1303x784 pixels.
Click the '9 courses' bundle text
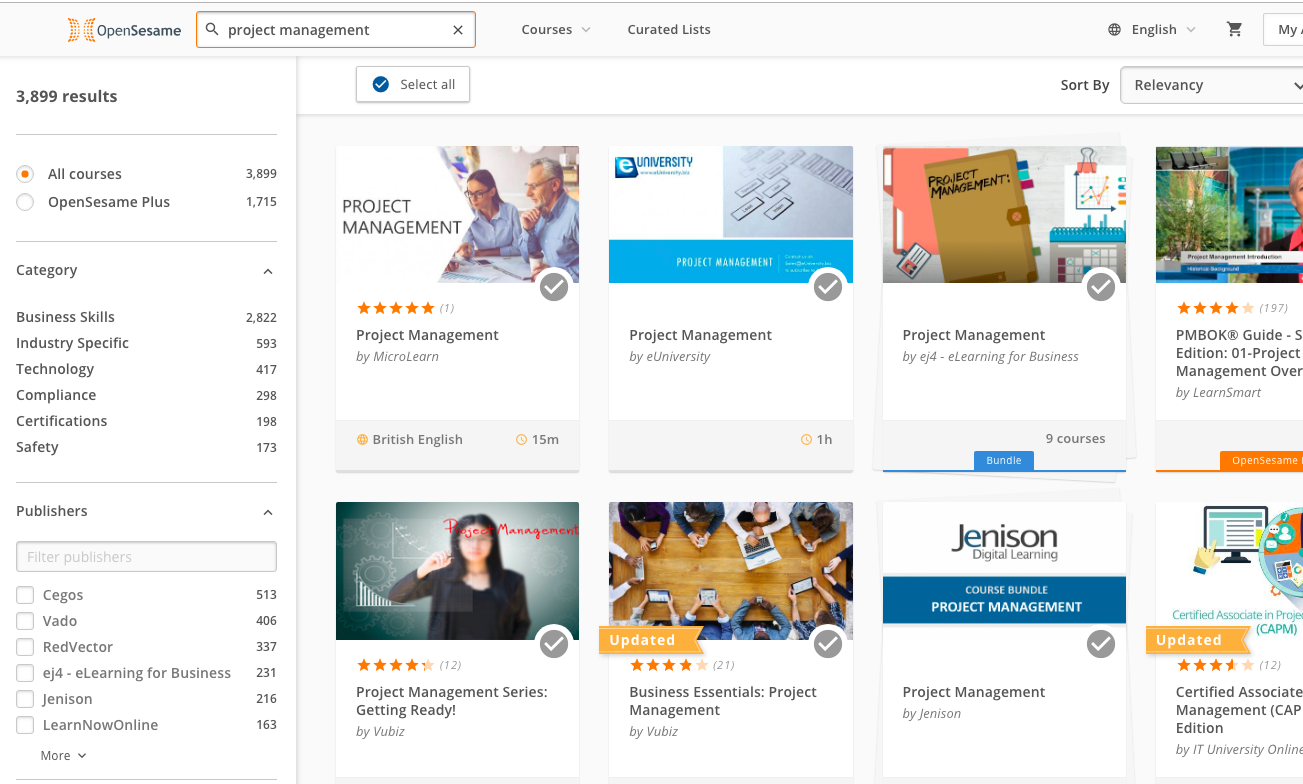point(1075,438)
